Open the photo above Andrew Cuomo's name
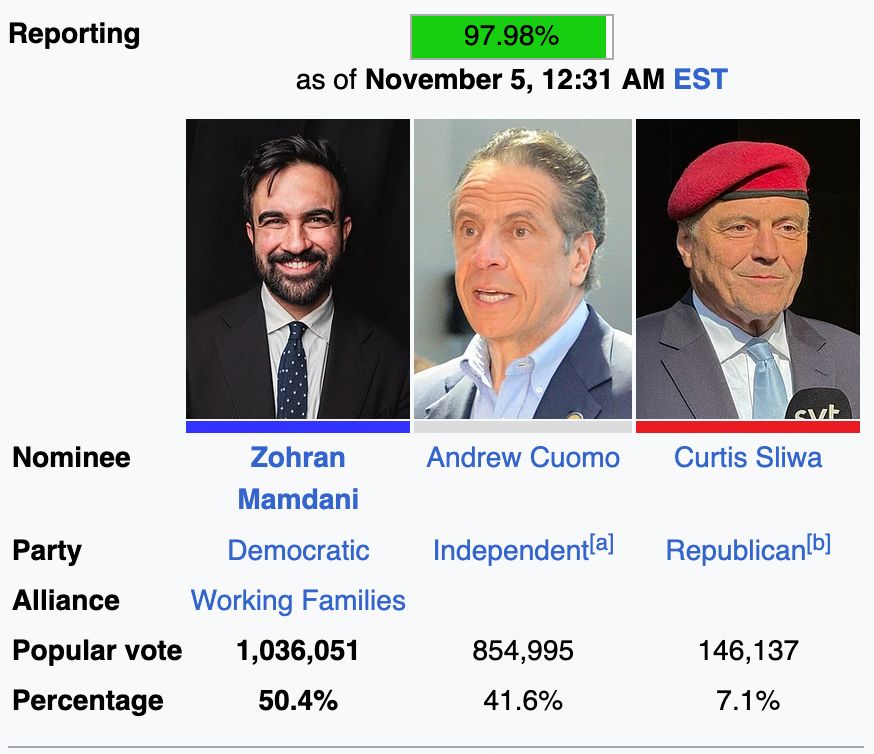Screen dimensions: 874x754 click(523, 269)
